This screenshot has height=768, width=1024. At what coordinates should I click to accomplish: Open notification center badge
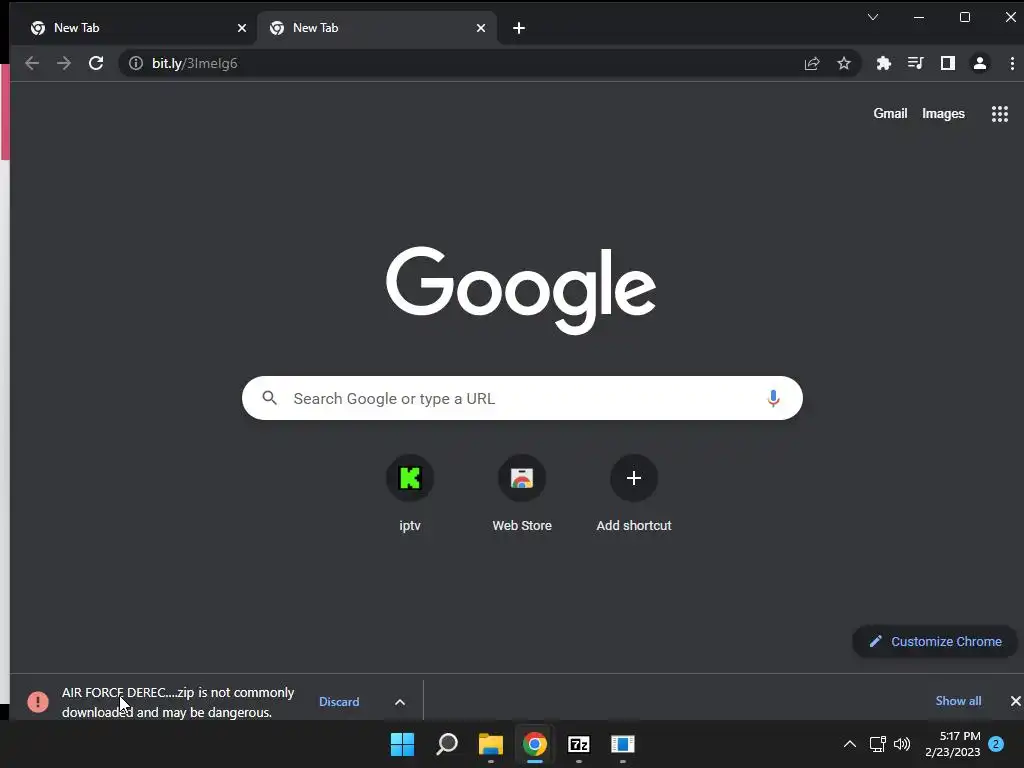[996, 744]
